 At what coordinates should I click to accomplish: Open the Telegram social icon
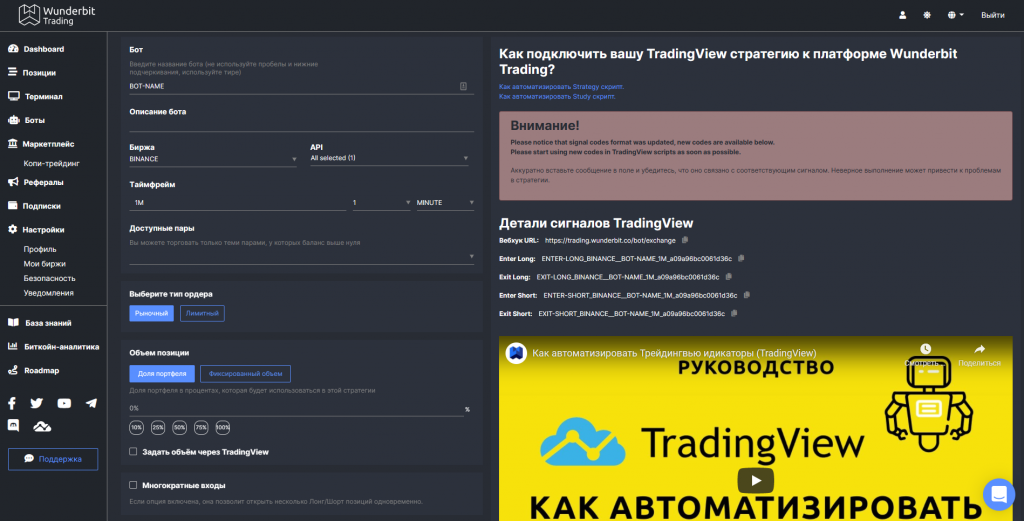pos(91,403)
